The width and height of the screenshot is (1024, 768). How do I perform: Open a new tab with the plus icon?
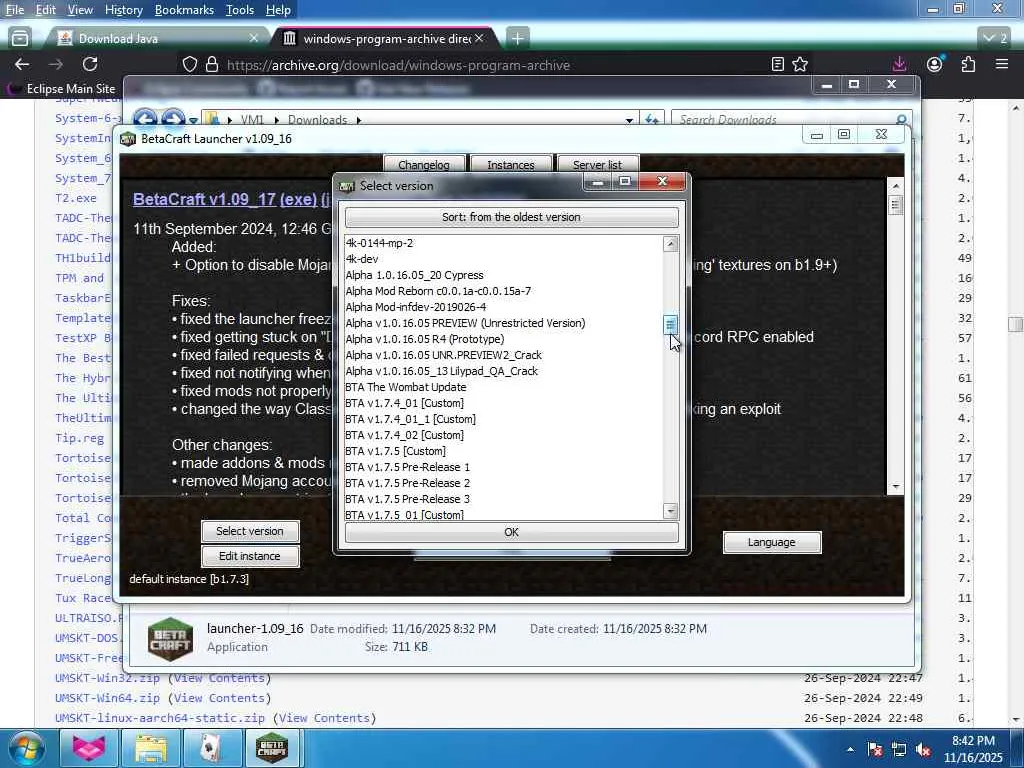click(517, 39)
